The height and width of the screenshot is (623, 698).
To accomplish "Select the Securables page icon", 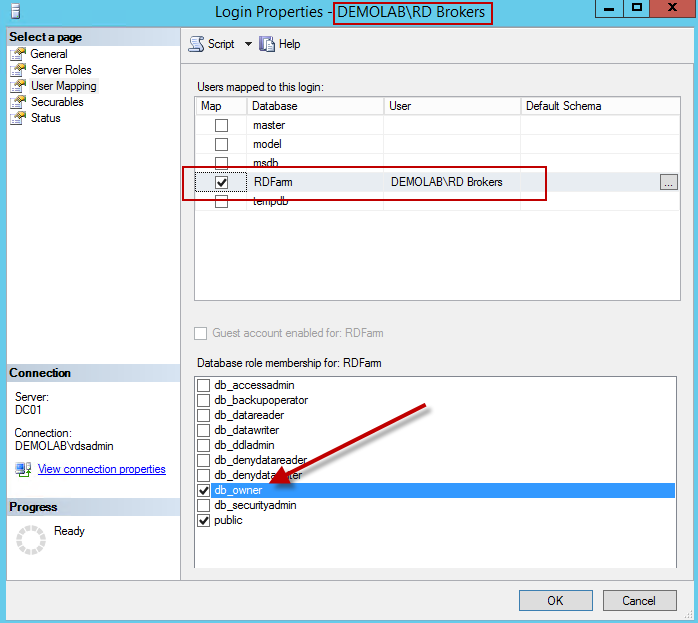I will (18, 102).
